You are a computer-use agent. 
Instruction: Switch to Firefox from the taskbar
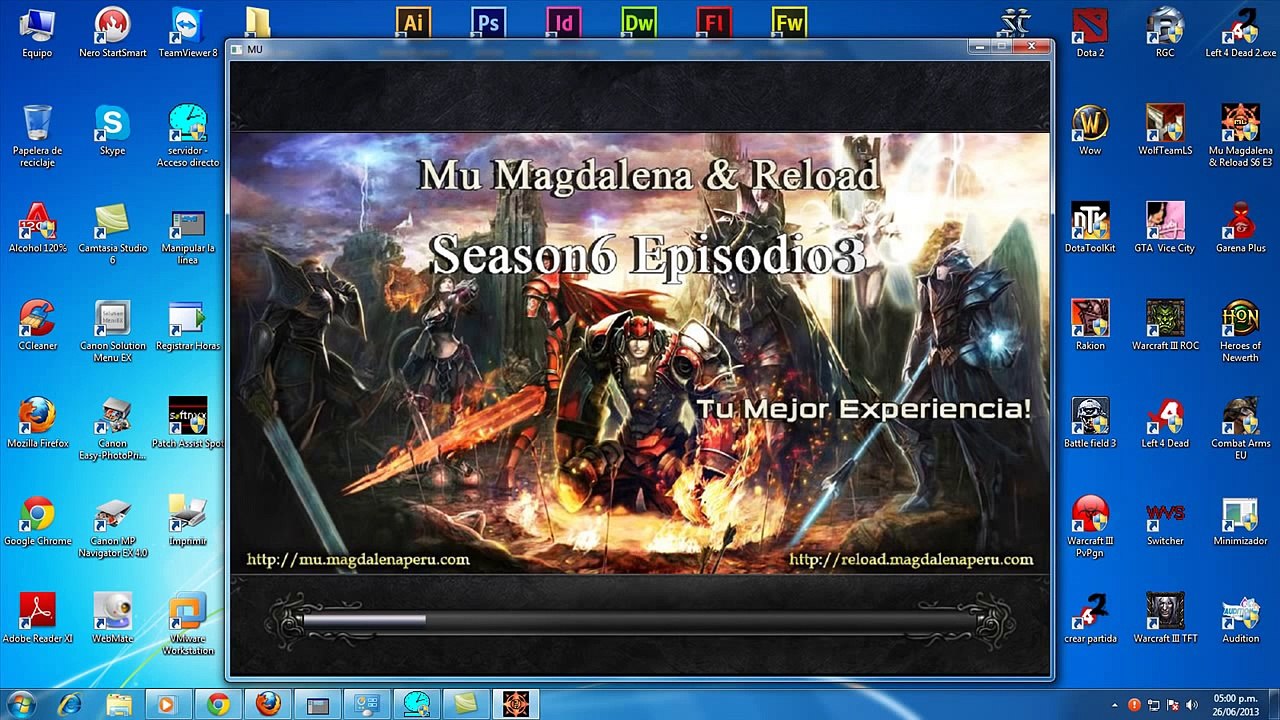[x=268, y=705]
